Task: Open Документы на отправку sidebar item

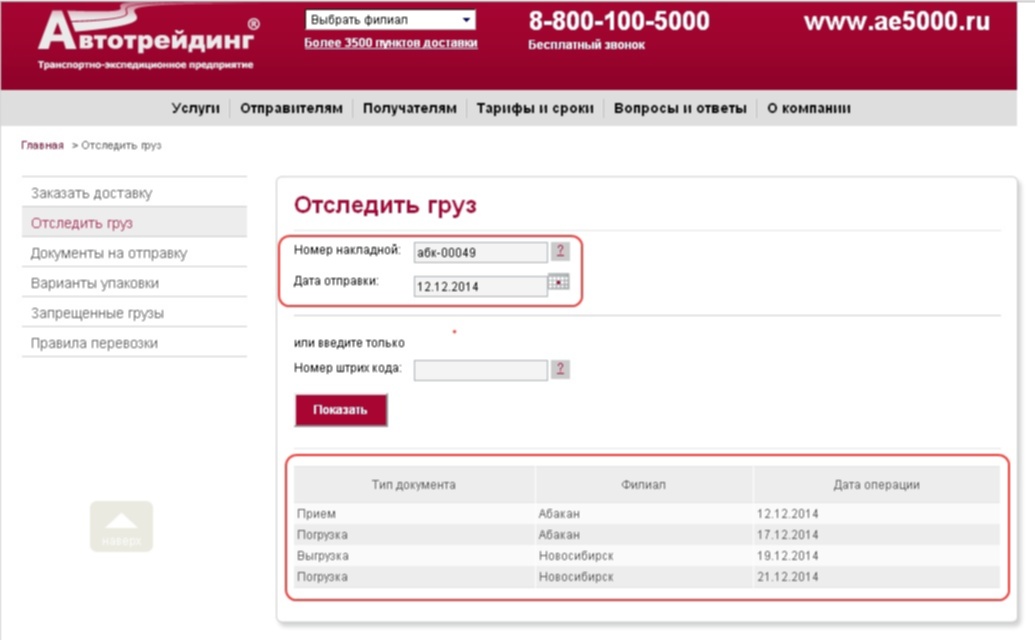Action: [x=109, y=253]
